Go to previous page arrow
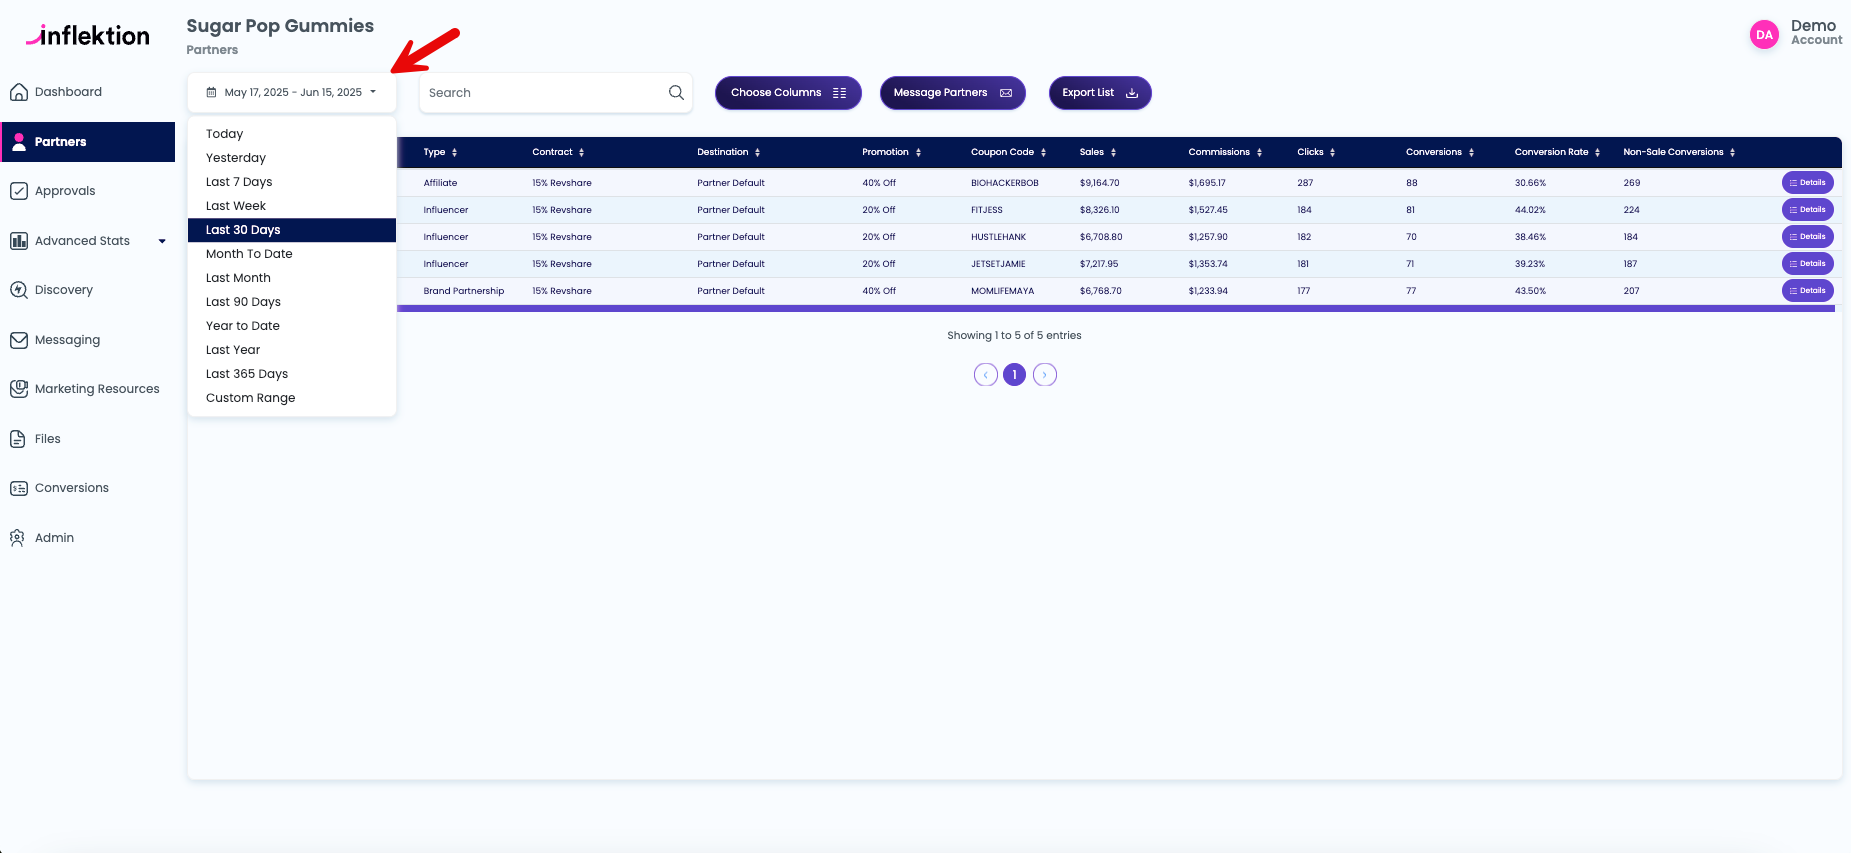This screenshot has height=853, width=1851. tap(985, 375)
